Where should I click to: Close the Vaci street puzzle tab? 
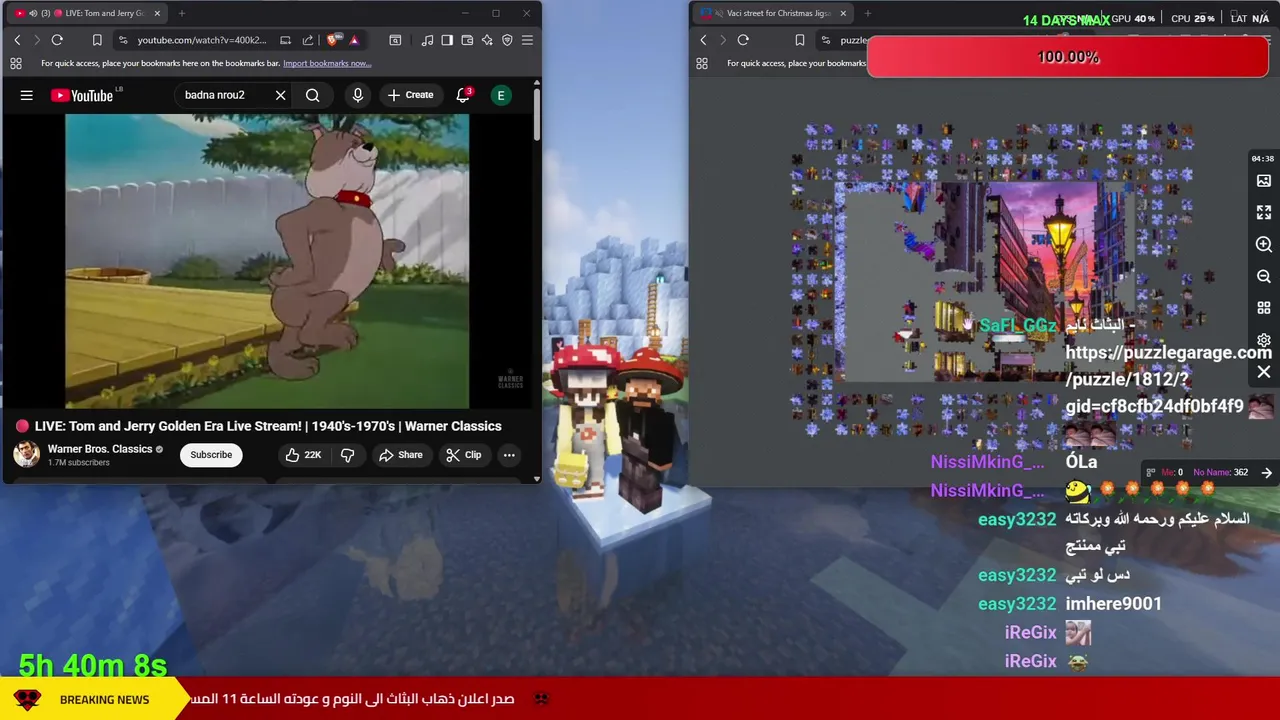[x=843, y=13]
